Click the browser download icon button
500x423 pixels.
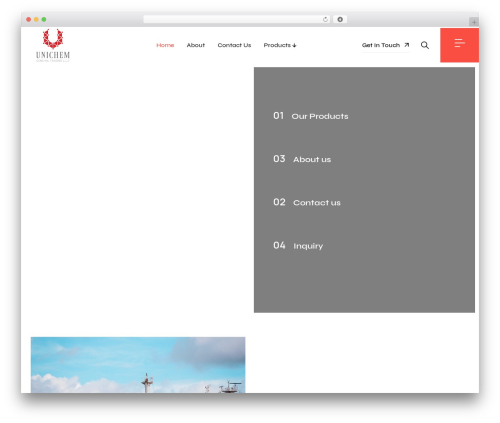(340, 19)
